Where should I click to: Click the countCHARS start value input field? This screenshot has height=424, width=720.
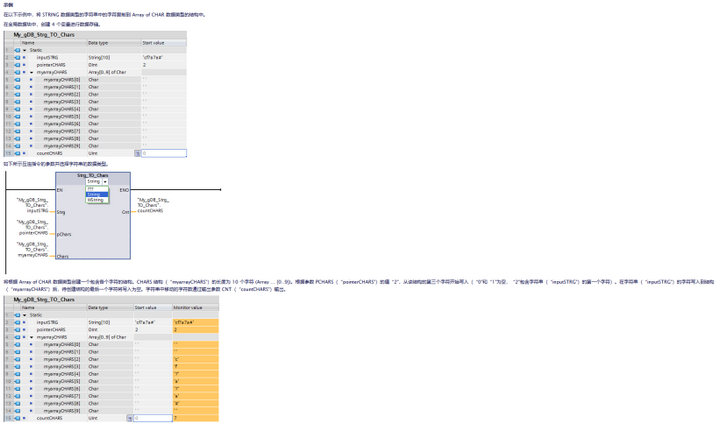click(163, 153)
